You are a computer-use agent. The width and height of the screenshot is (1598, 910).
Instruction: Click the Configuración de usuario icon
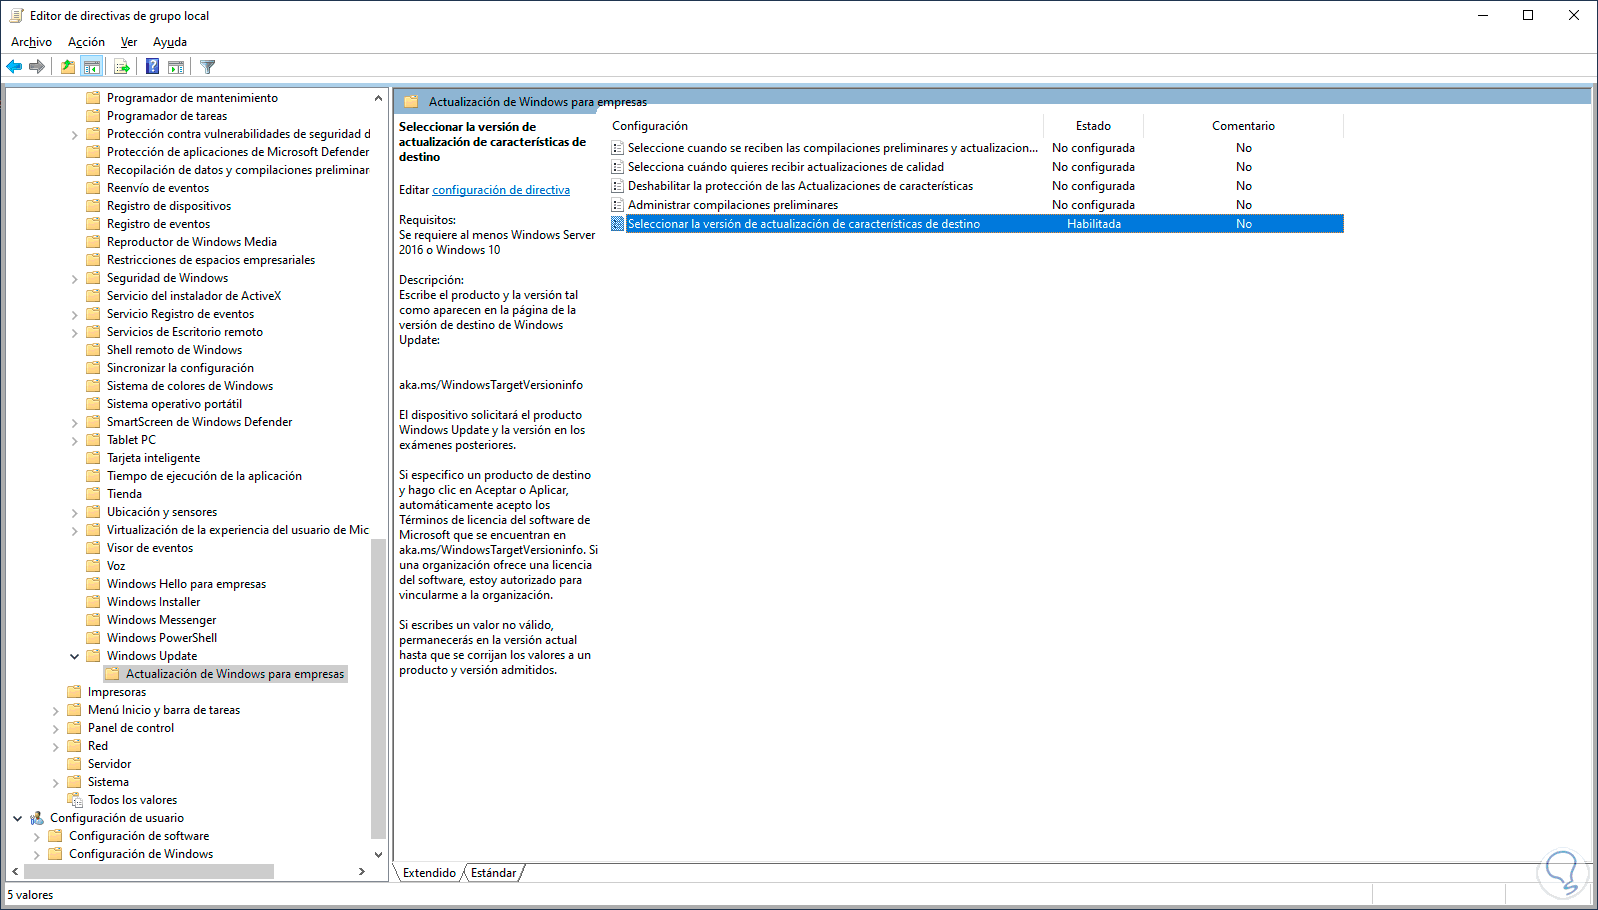(x=37, y=818)
